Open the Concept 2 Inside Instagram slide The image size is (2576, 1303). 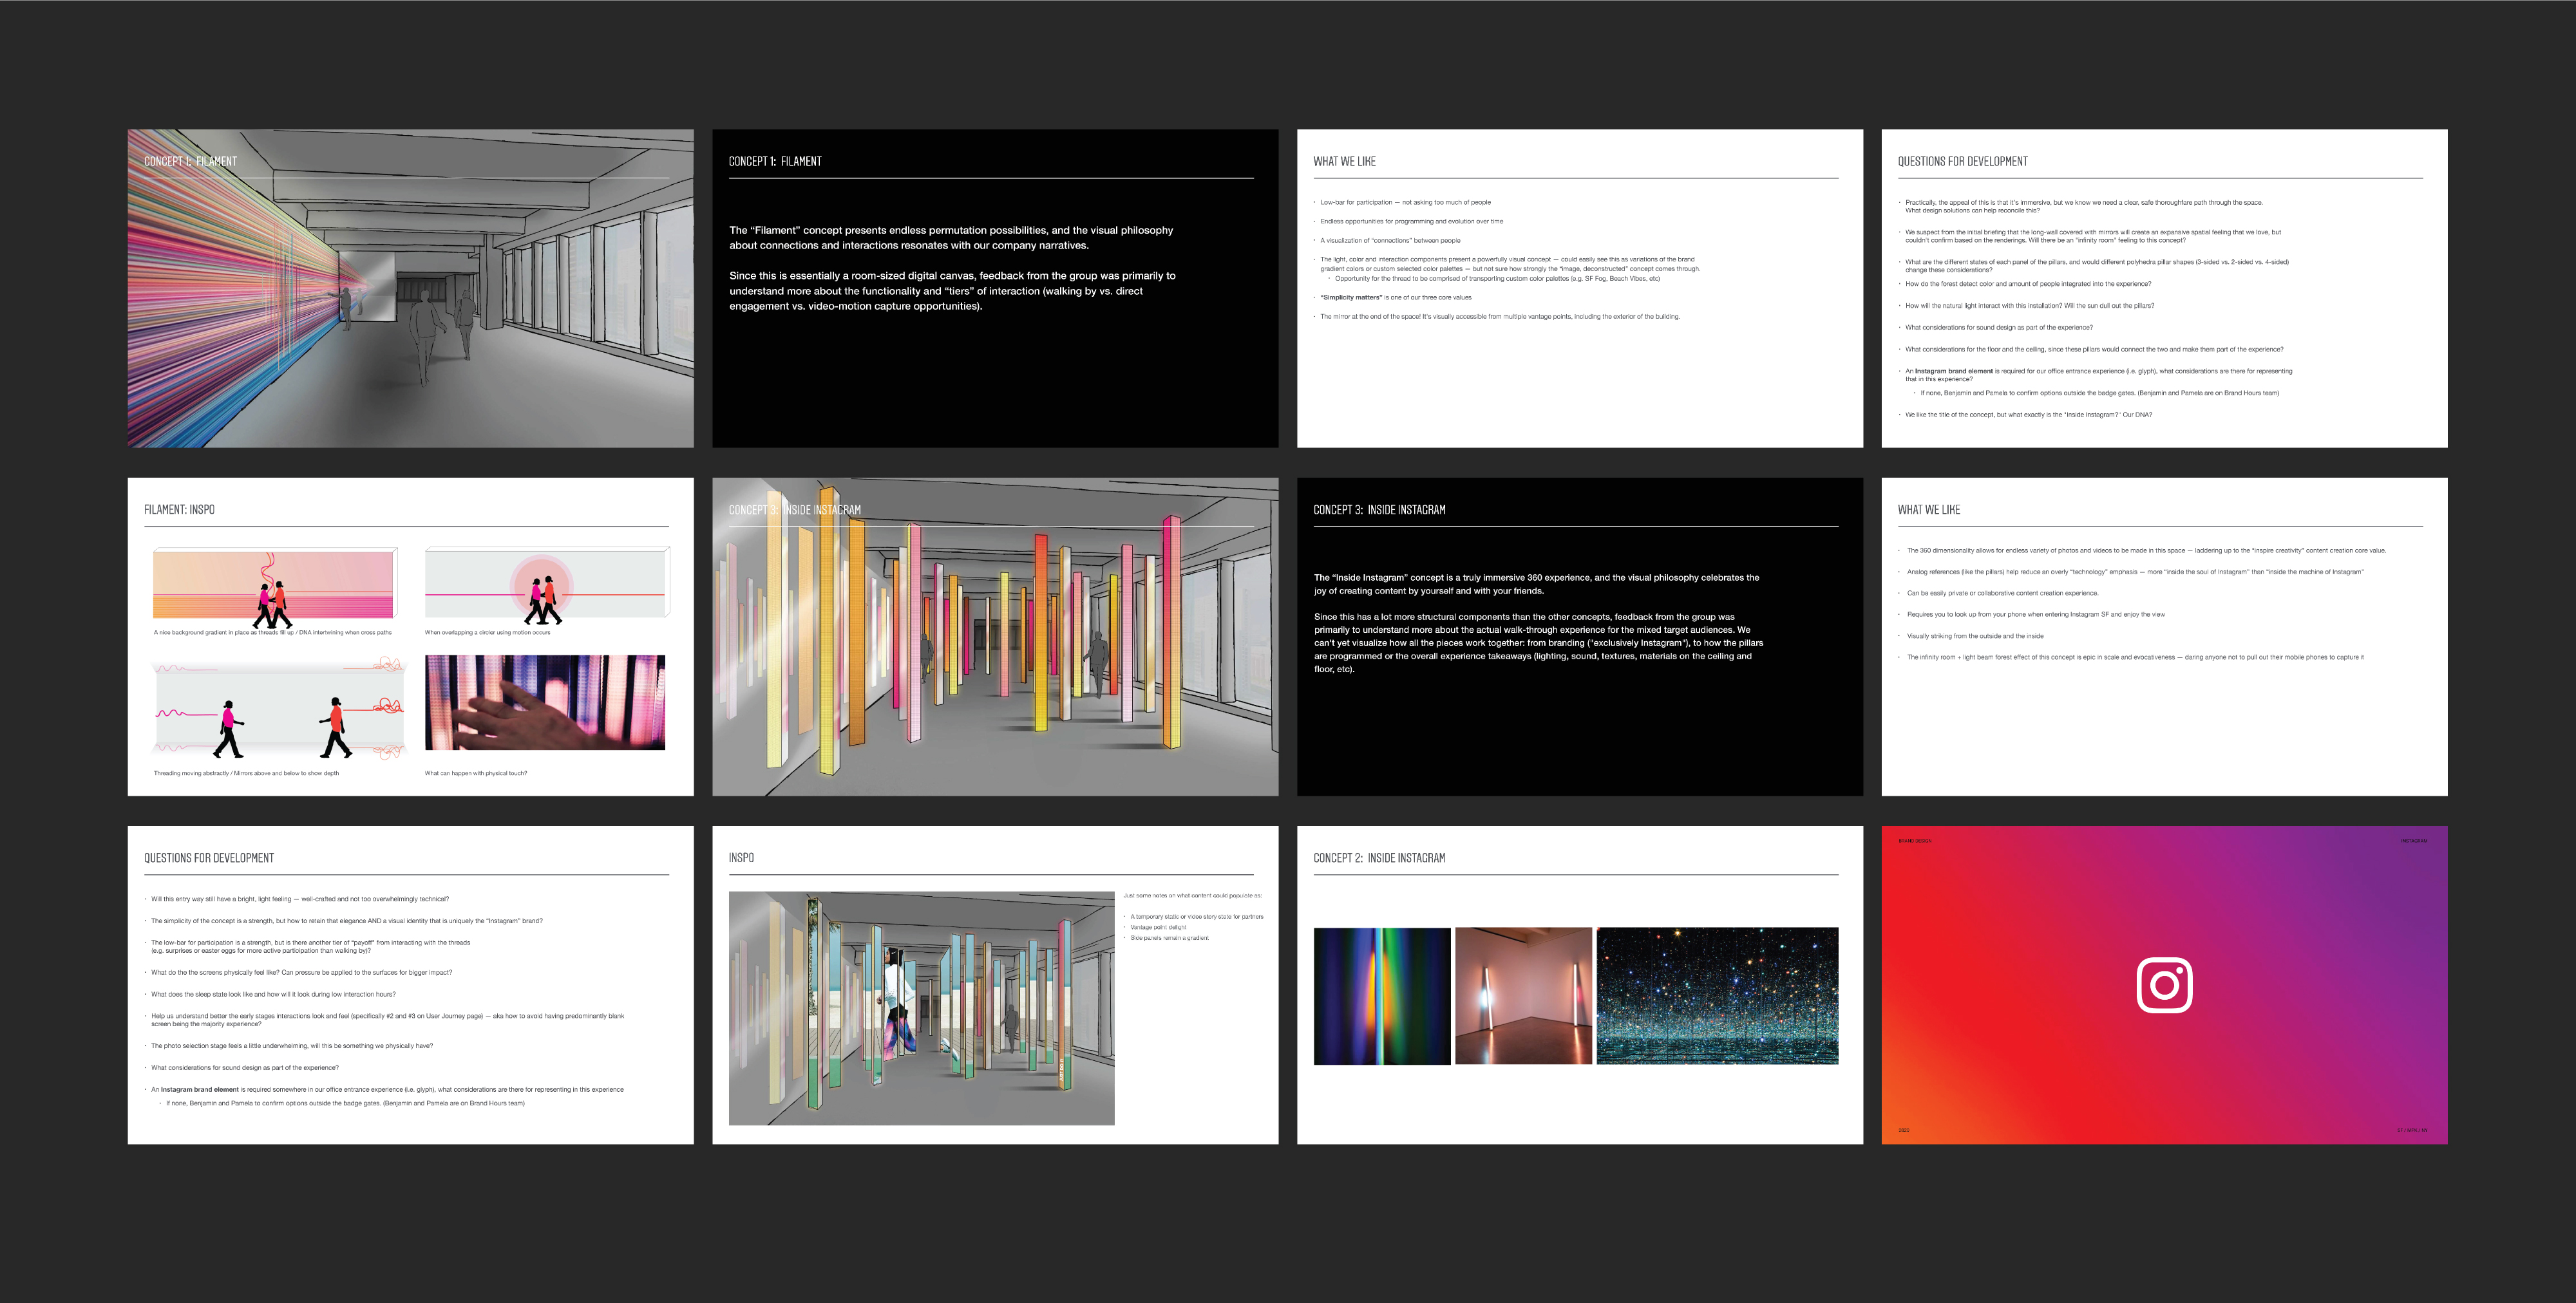tap(1579, 1100)
